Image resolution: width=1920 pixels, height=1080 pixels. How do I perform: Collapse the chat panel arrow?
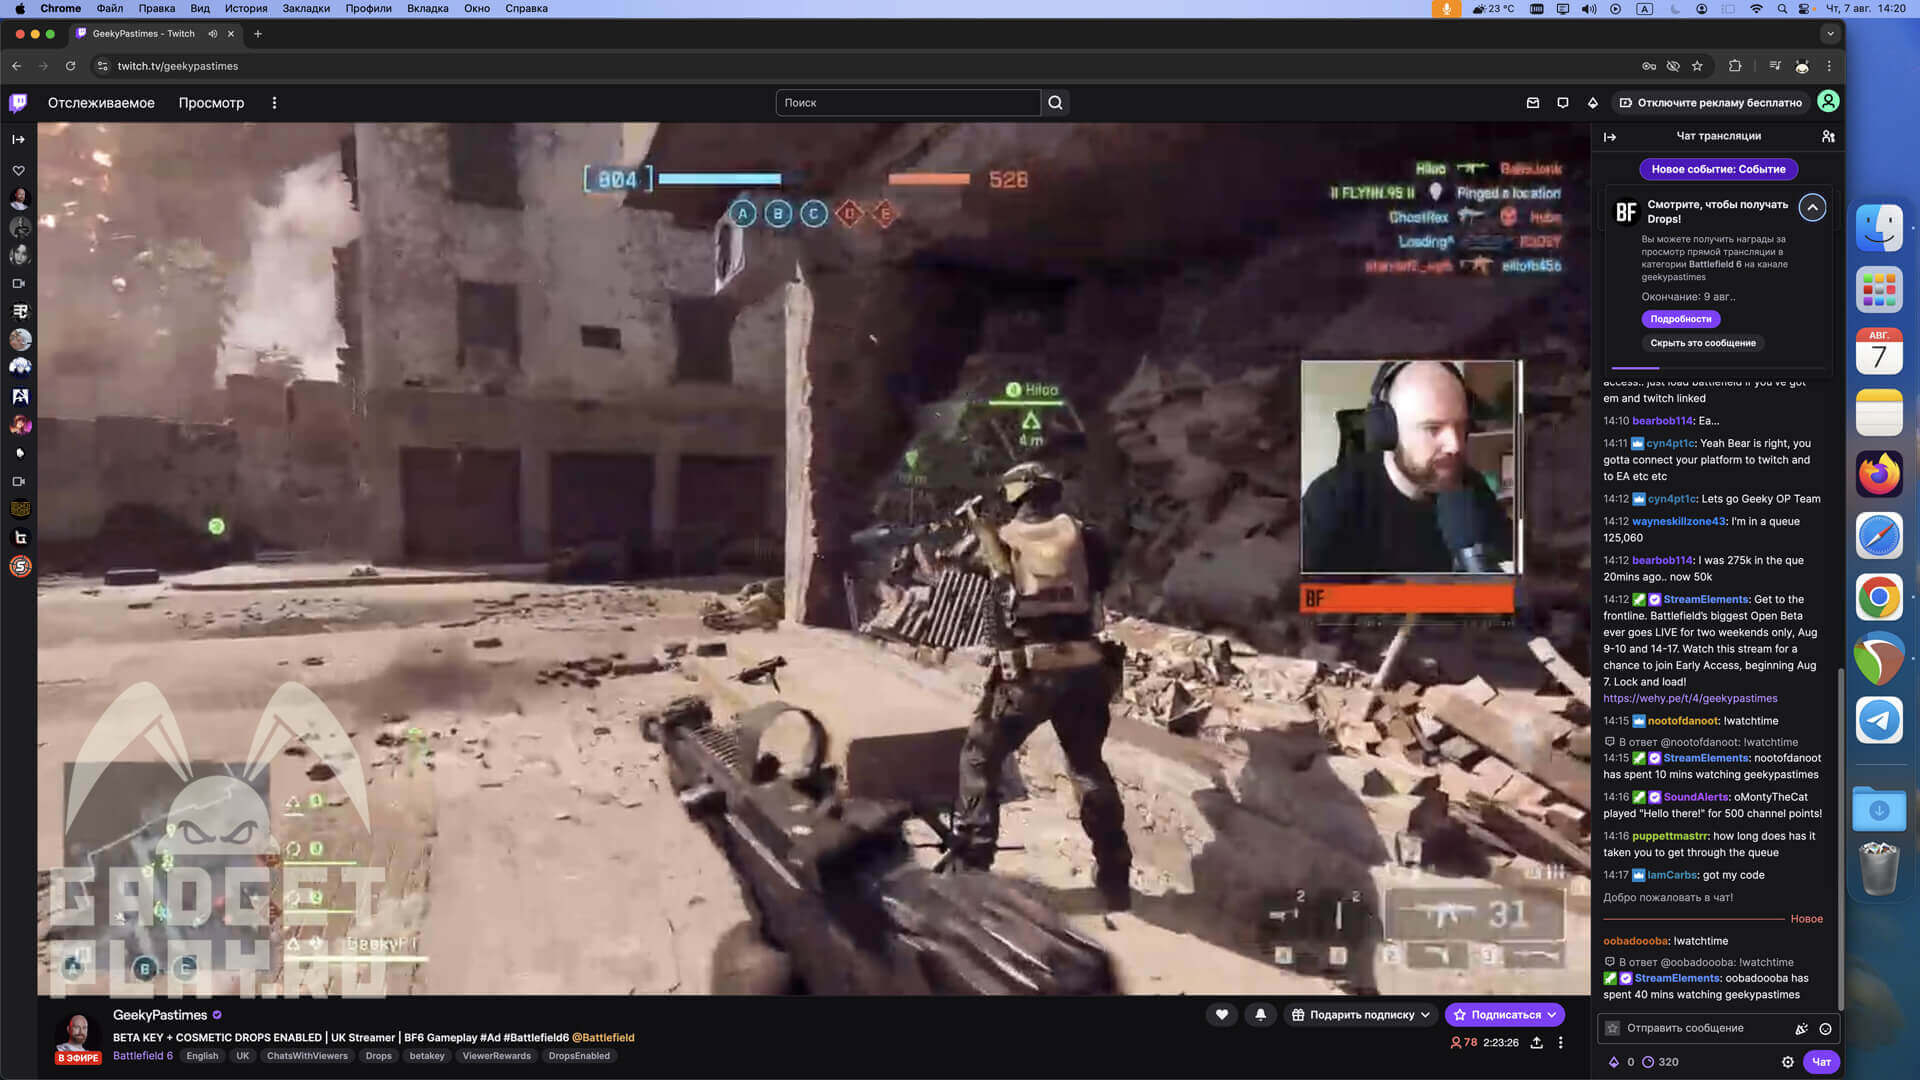1610,137
